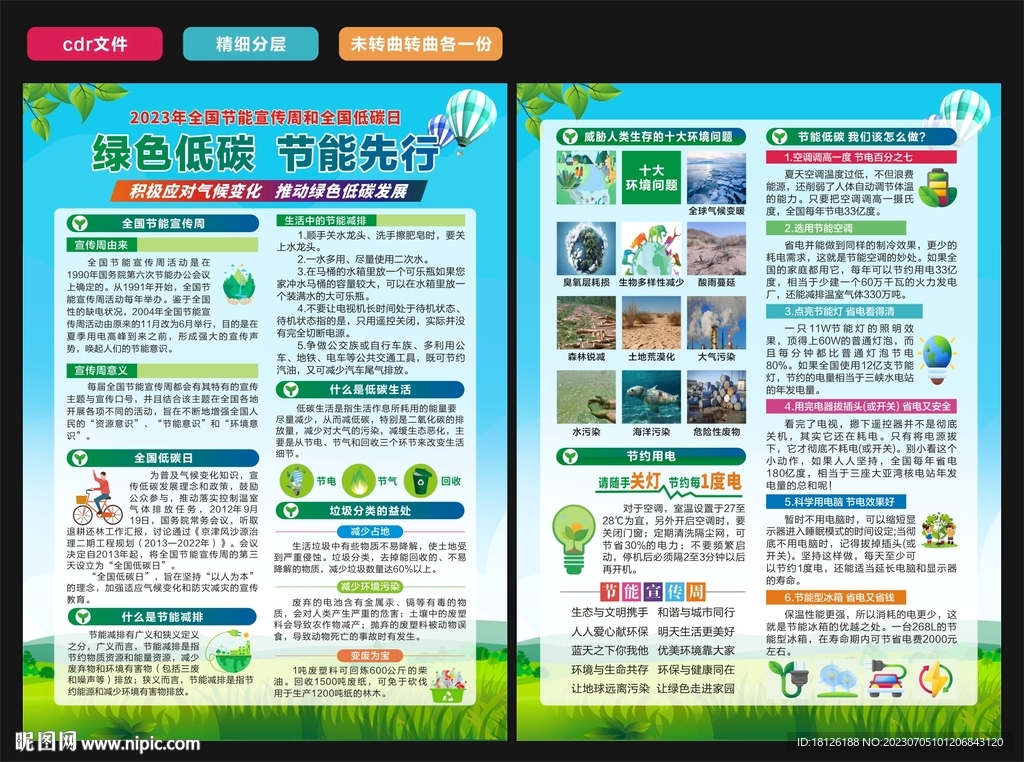1024x762 pixels.
Task: Click the 酸雨蔓延 photo
Action: [716, 248]
